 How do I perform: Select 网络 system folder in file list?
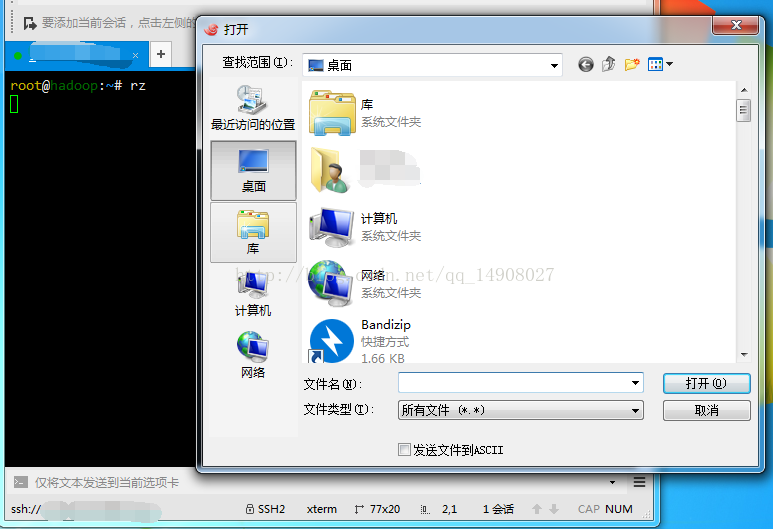(x=365, y=283)
